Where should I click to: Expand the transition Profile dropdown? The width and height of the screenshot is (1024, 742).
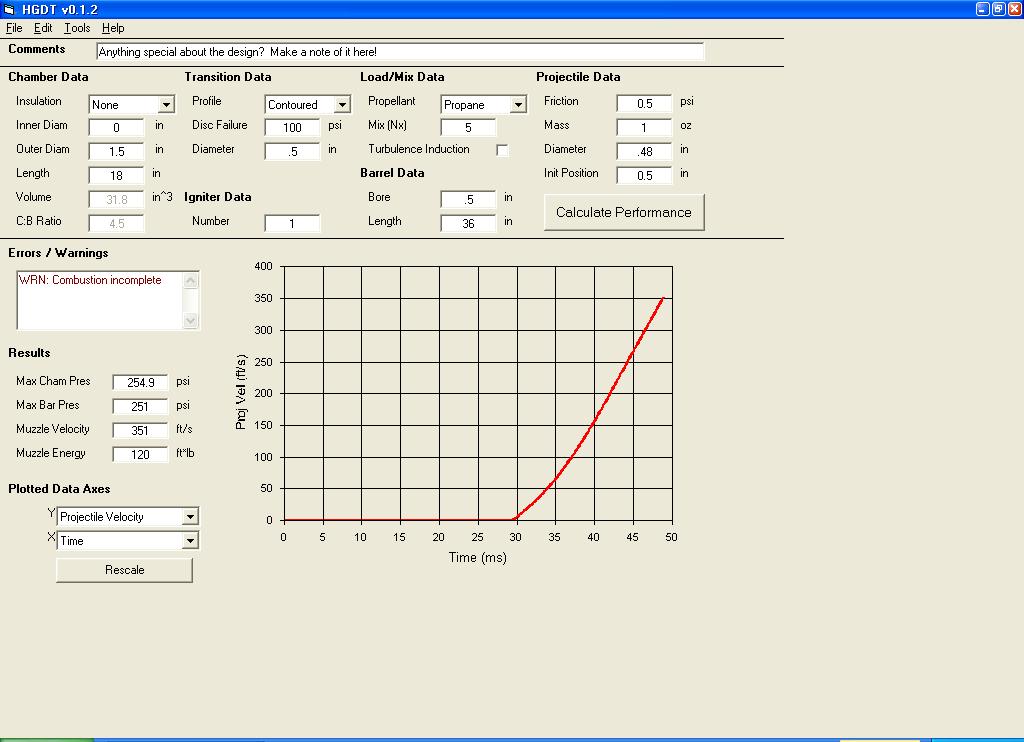(342, 105)
